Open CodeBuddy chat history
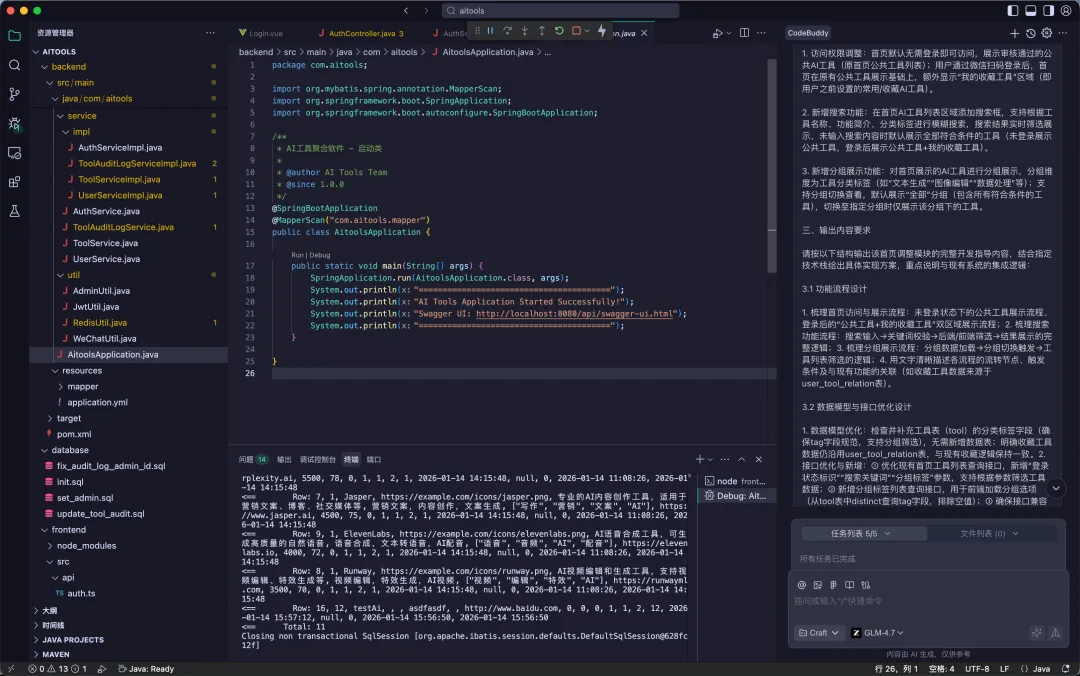 (x=1030, y=33)
